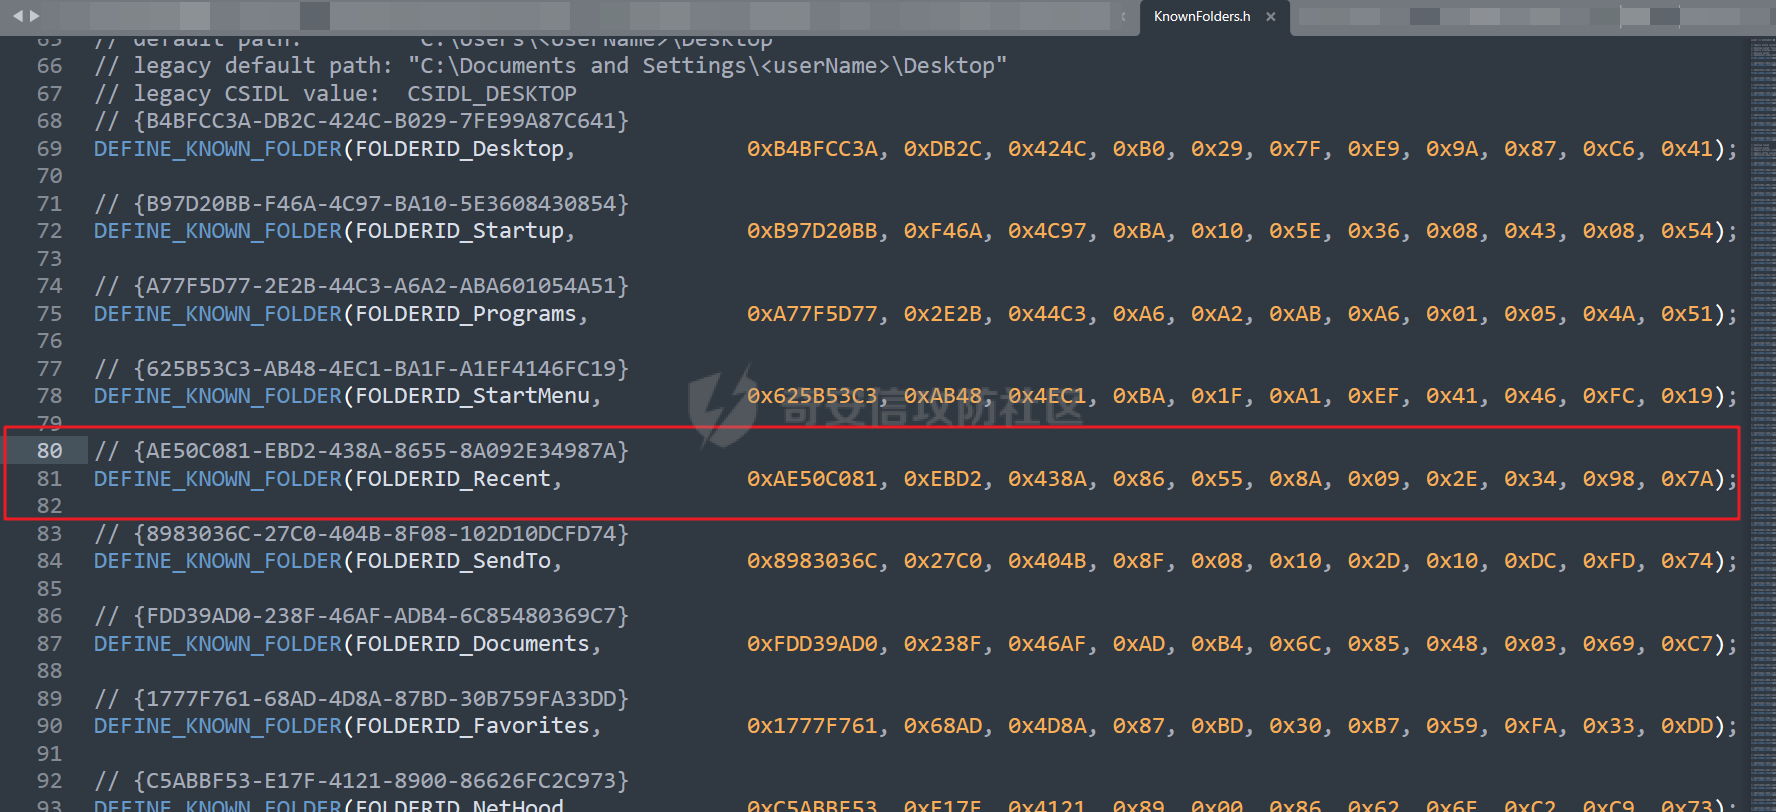Click the FOLDERID_StartMenu identifier
This screenshot has height=812, width=1776.
[472, 396]
